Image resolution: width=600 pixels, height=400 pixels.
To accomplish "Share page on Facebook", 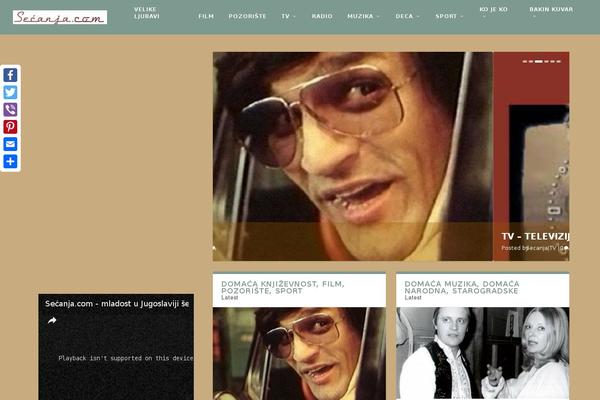I will [10, 75].
